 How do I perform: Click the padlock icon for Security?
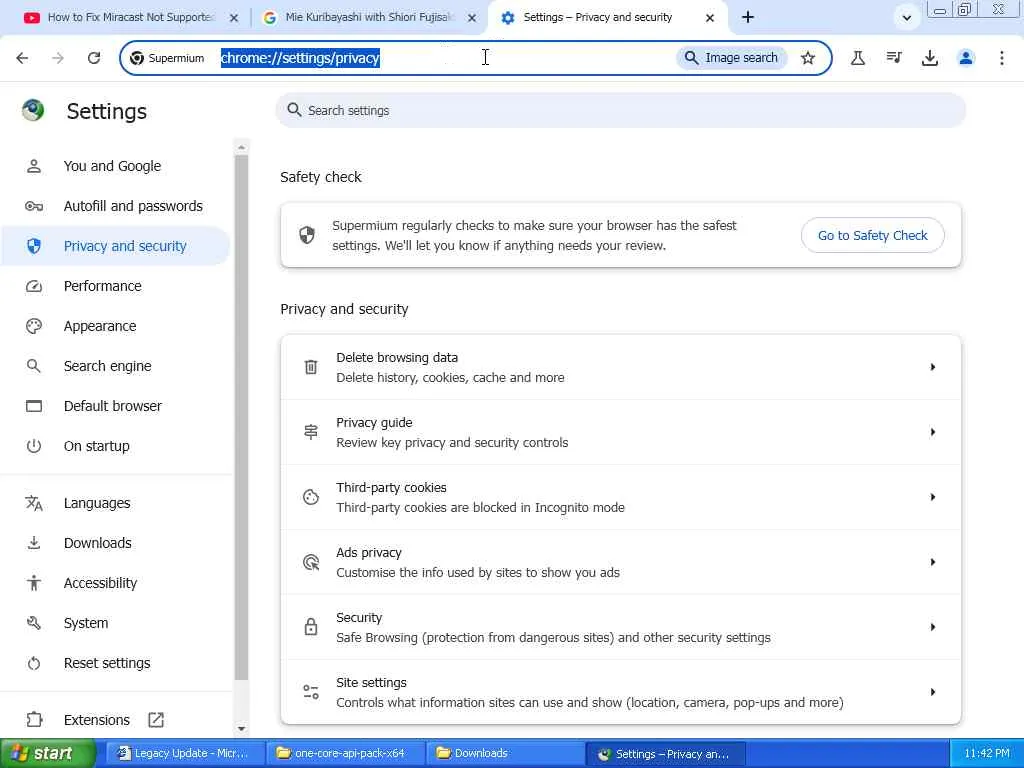click(x=311, y=627)
